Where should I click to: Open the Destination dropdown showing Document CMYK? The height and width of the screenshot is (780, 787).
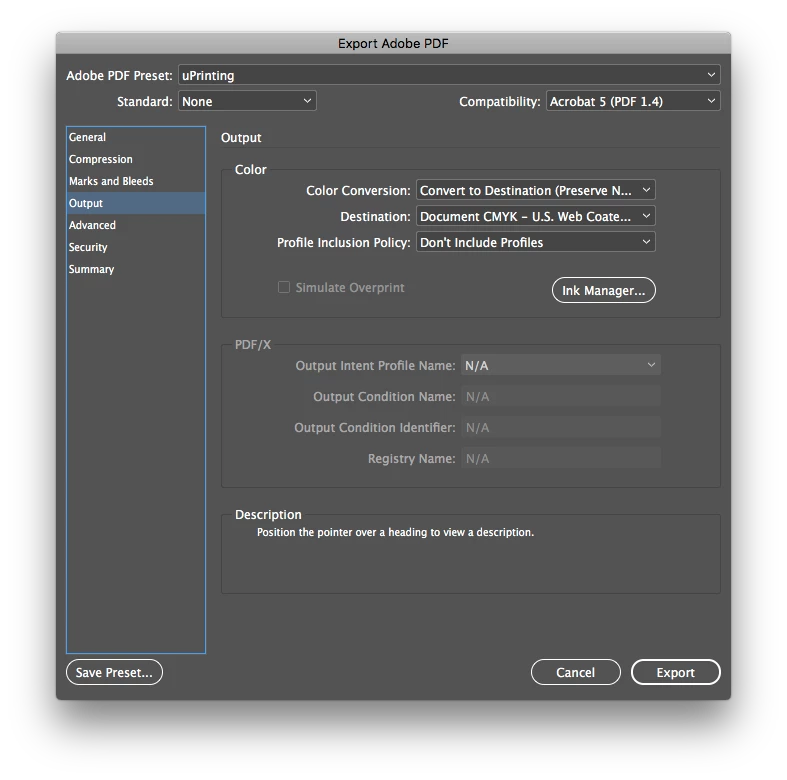coord(536,217)
